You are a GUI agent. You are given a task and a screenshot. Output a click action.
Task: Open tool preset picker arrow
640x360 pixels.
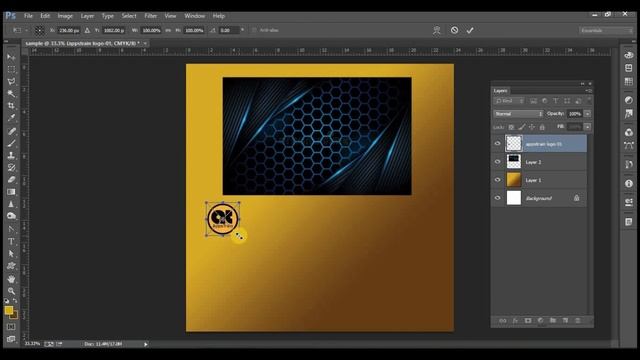click(x=27, y=30)
